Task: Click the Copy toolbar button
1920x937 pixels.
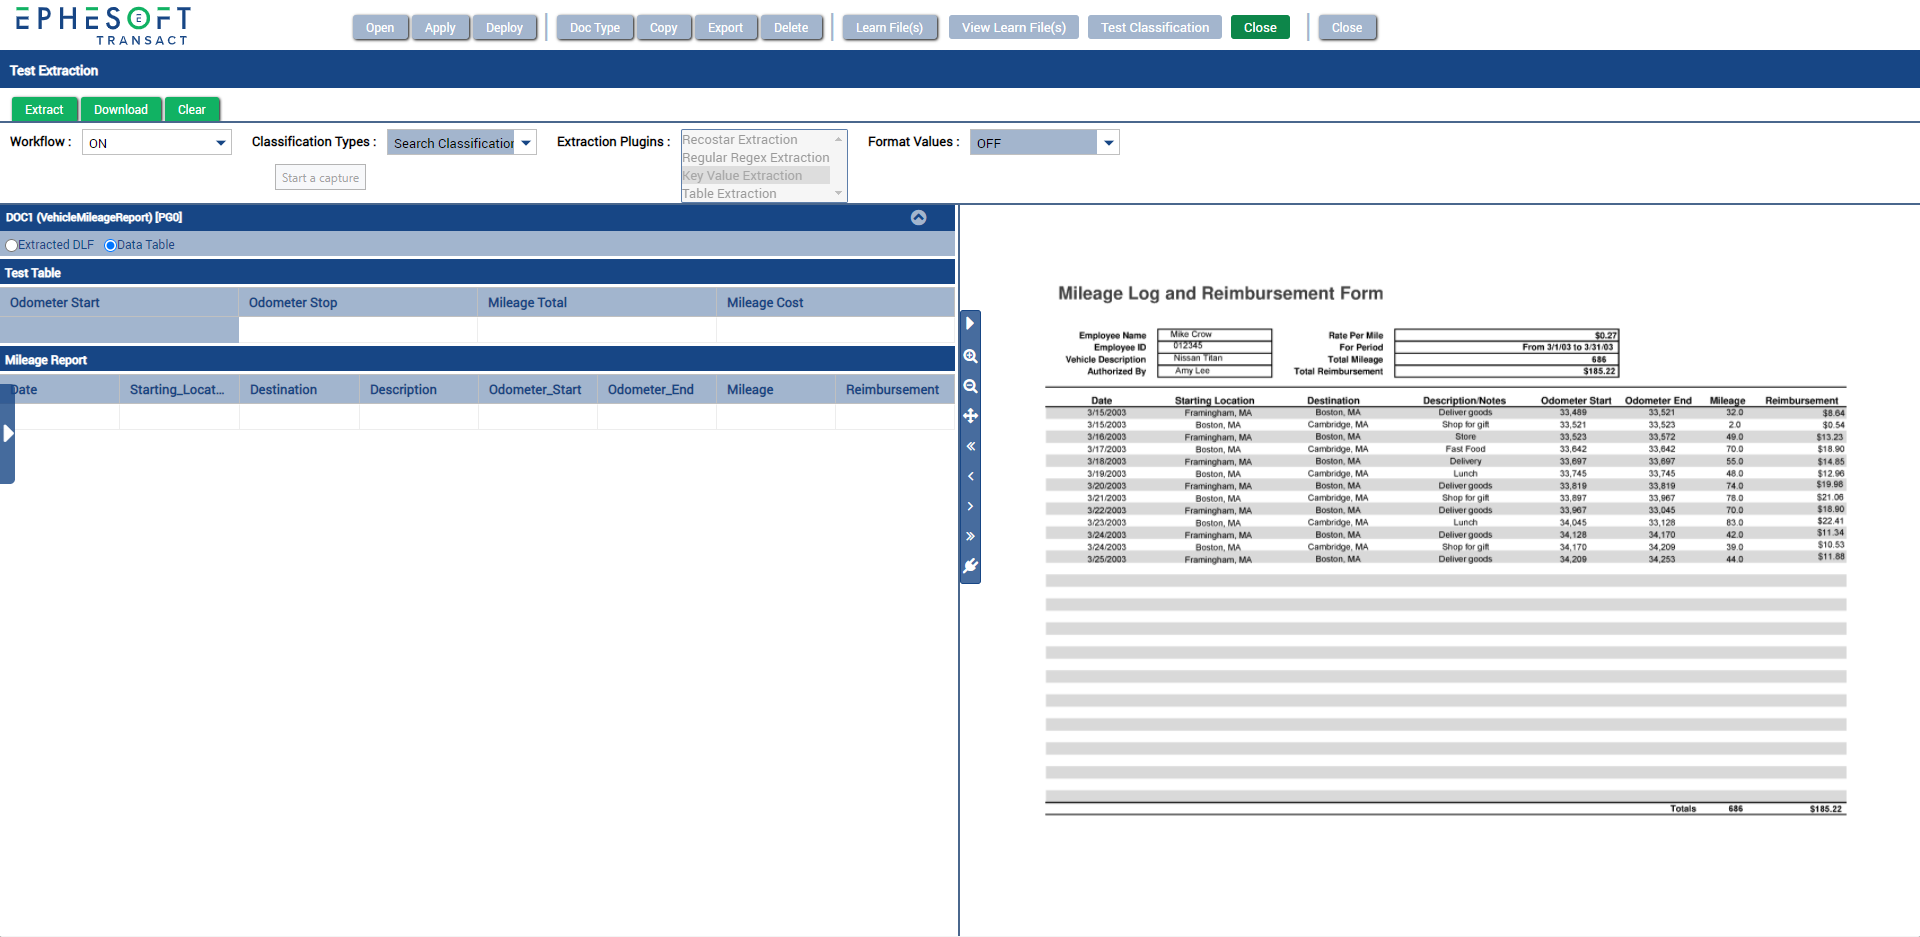Action: [663, 28]
